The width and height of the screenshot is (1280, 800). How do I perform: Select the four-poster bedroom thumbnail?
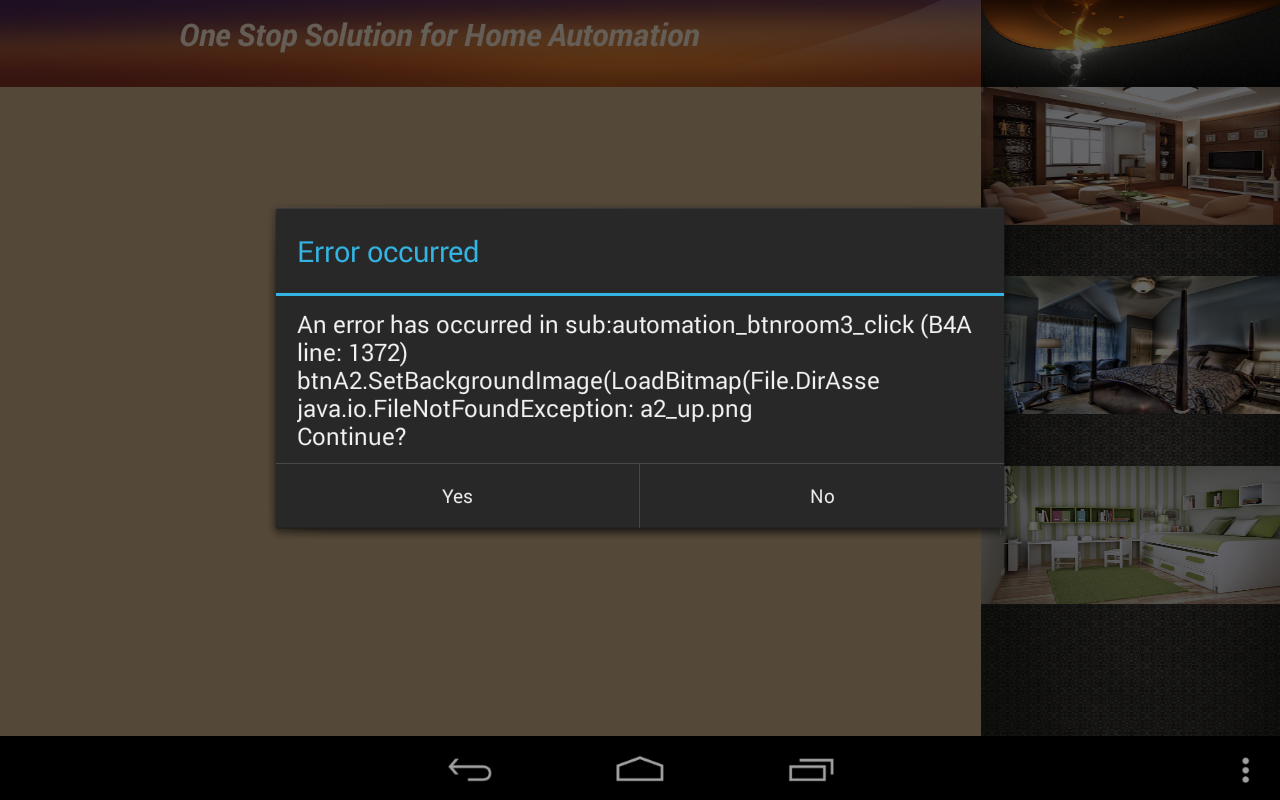pos(1142,345)
